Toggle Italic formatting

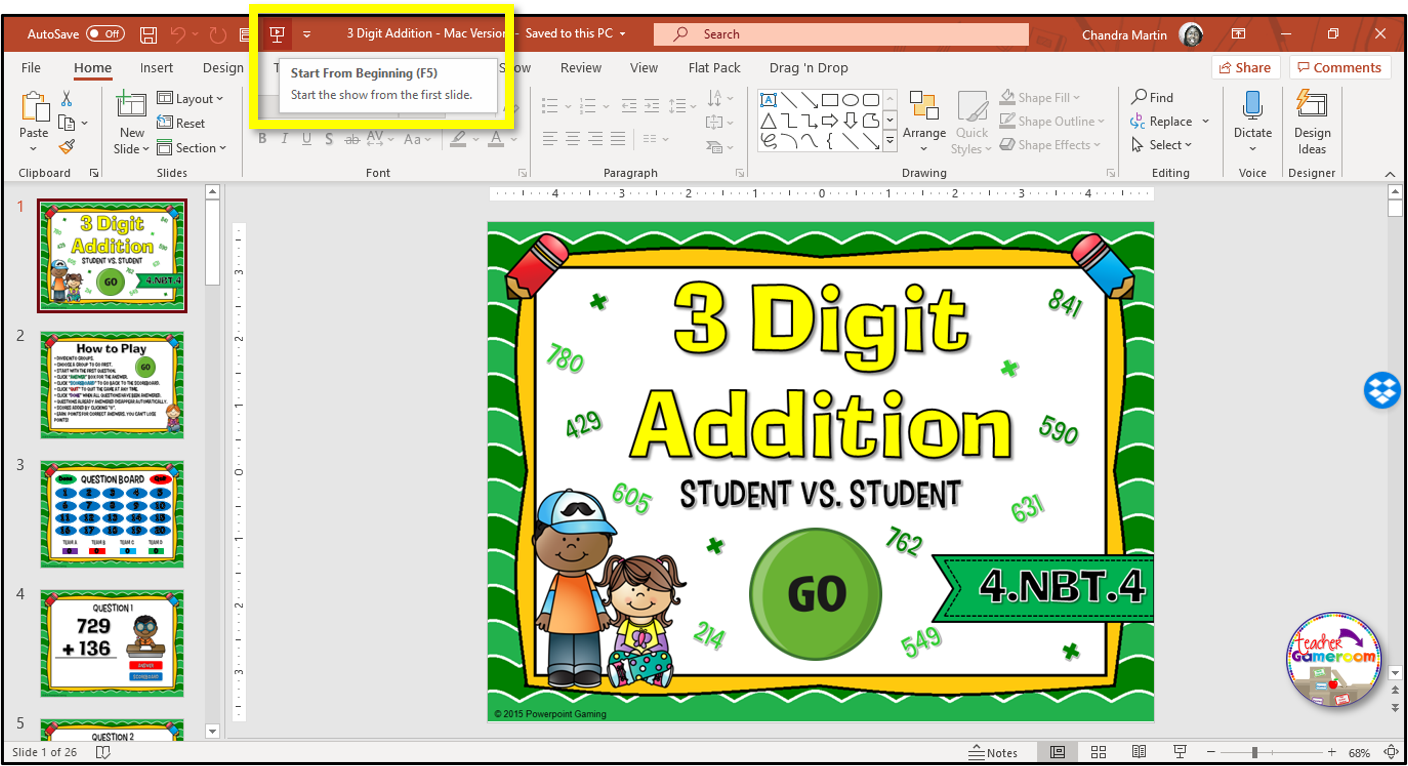[x=284, y=139]
